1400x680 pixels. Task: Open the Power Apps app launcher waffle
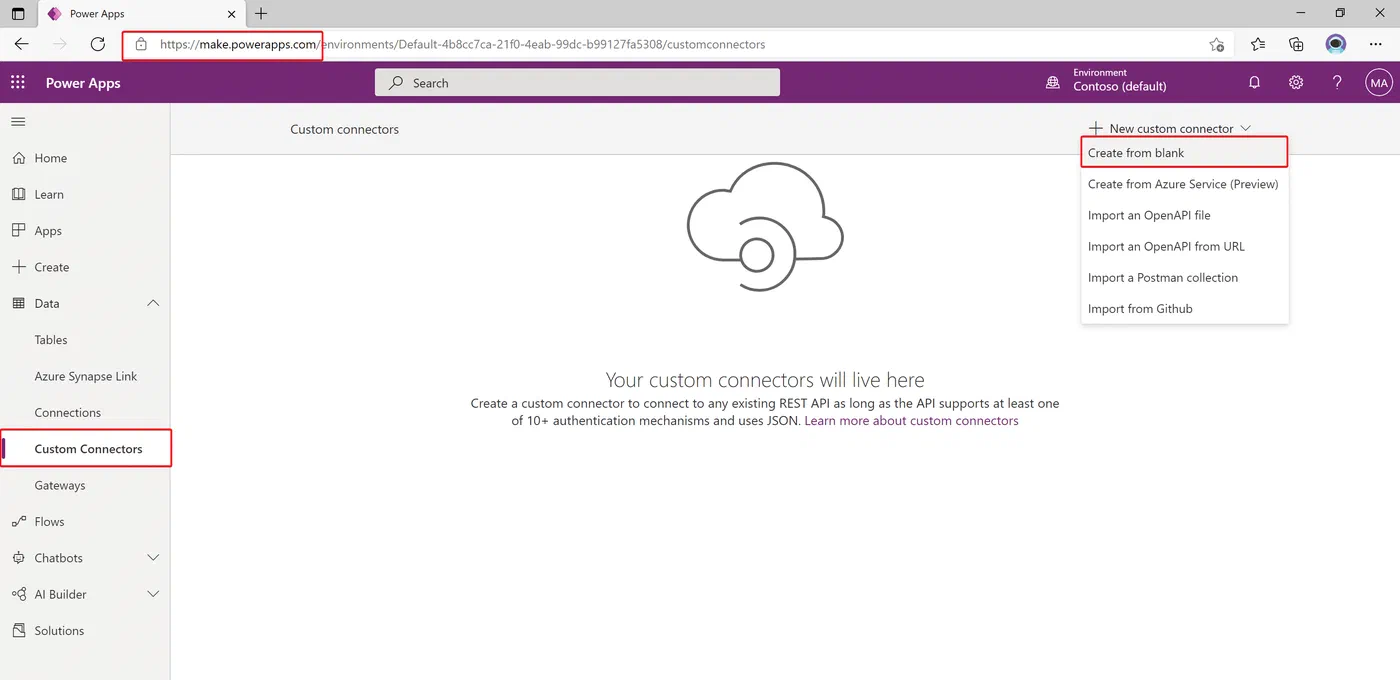[x=18, y=83]
